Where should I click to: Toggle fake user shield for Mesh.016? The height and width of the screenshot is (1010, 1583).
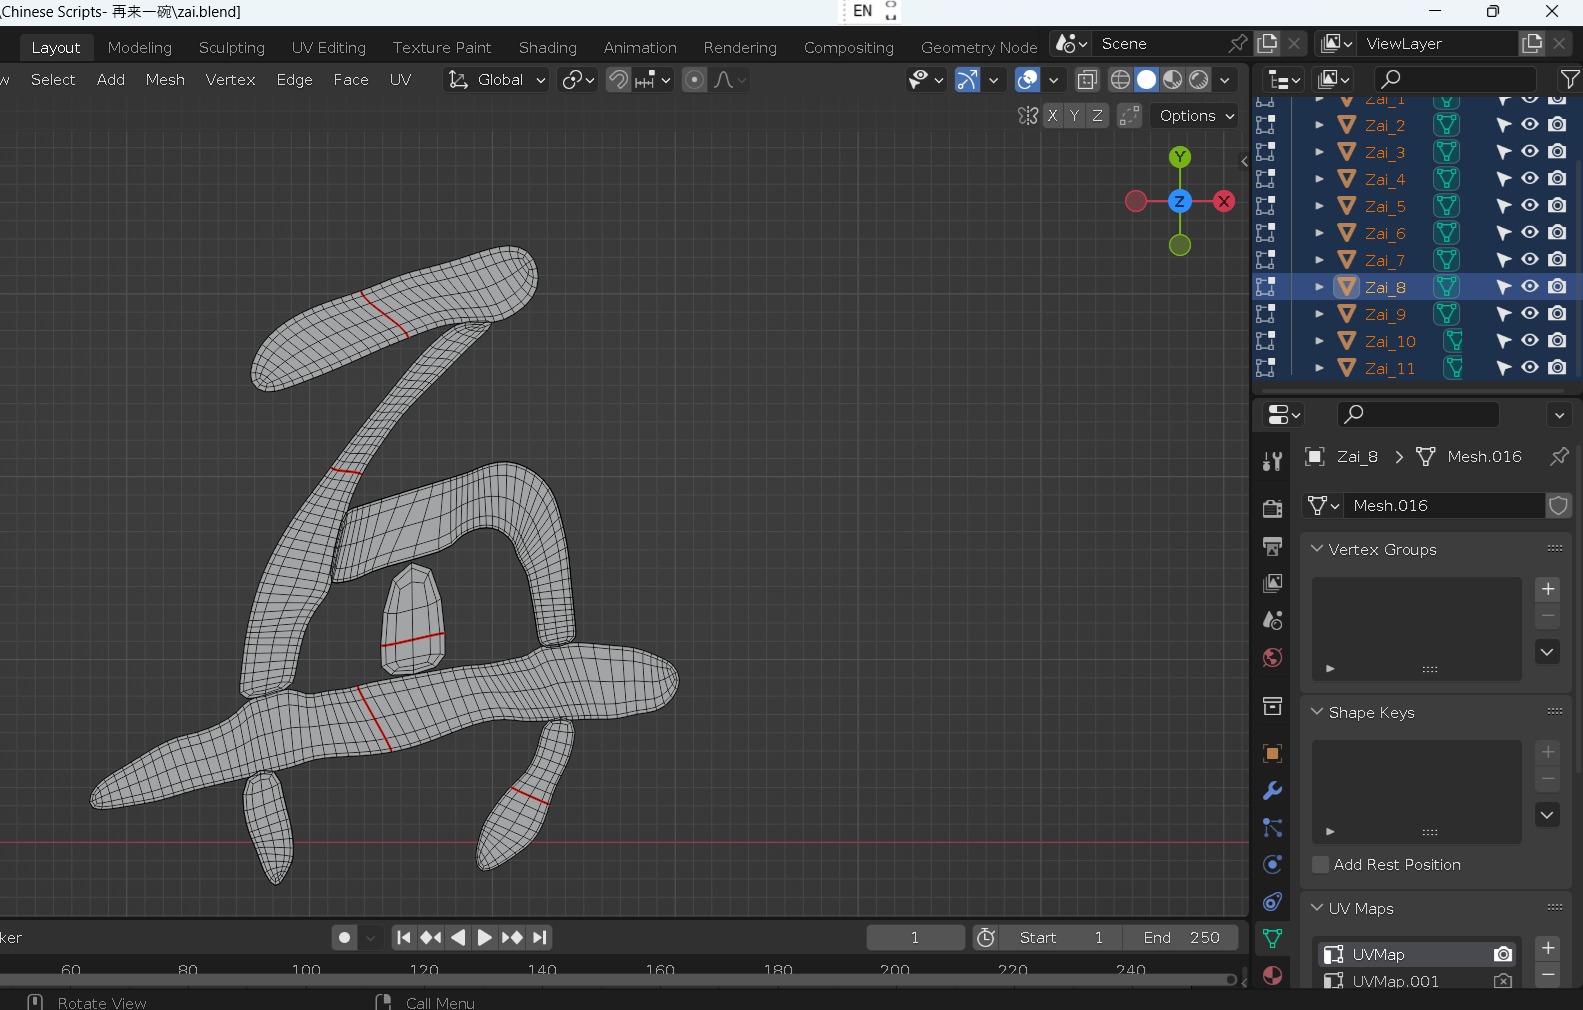(x=1558, y=506)
